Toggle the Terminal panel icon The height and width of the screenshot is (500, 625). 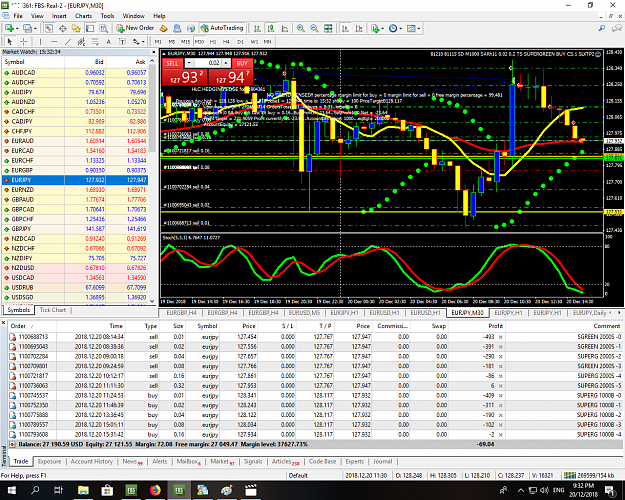point(90,28)
